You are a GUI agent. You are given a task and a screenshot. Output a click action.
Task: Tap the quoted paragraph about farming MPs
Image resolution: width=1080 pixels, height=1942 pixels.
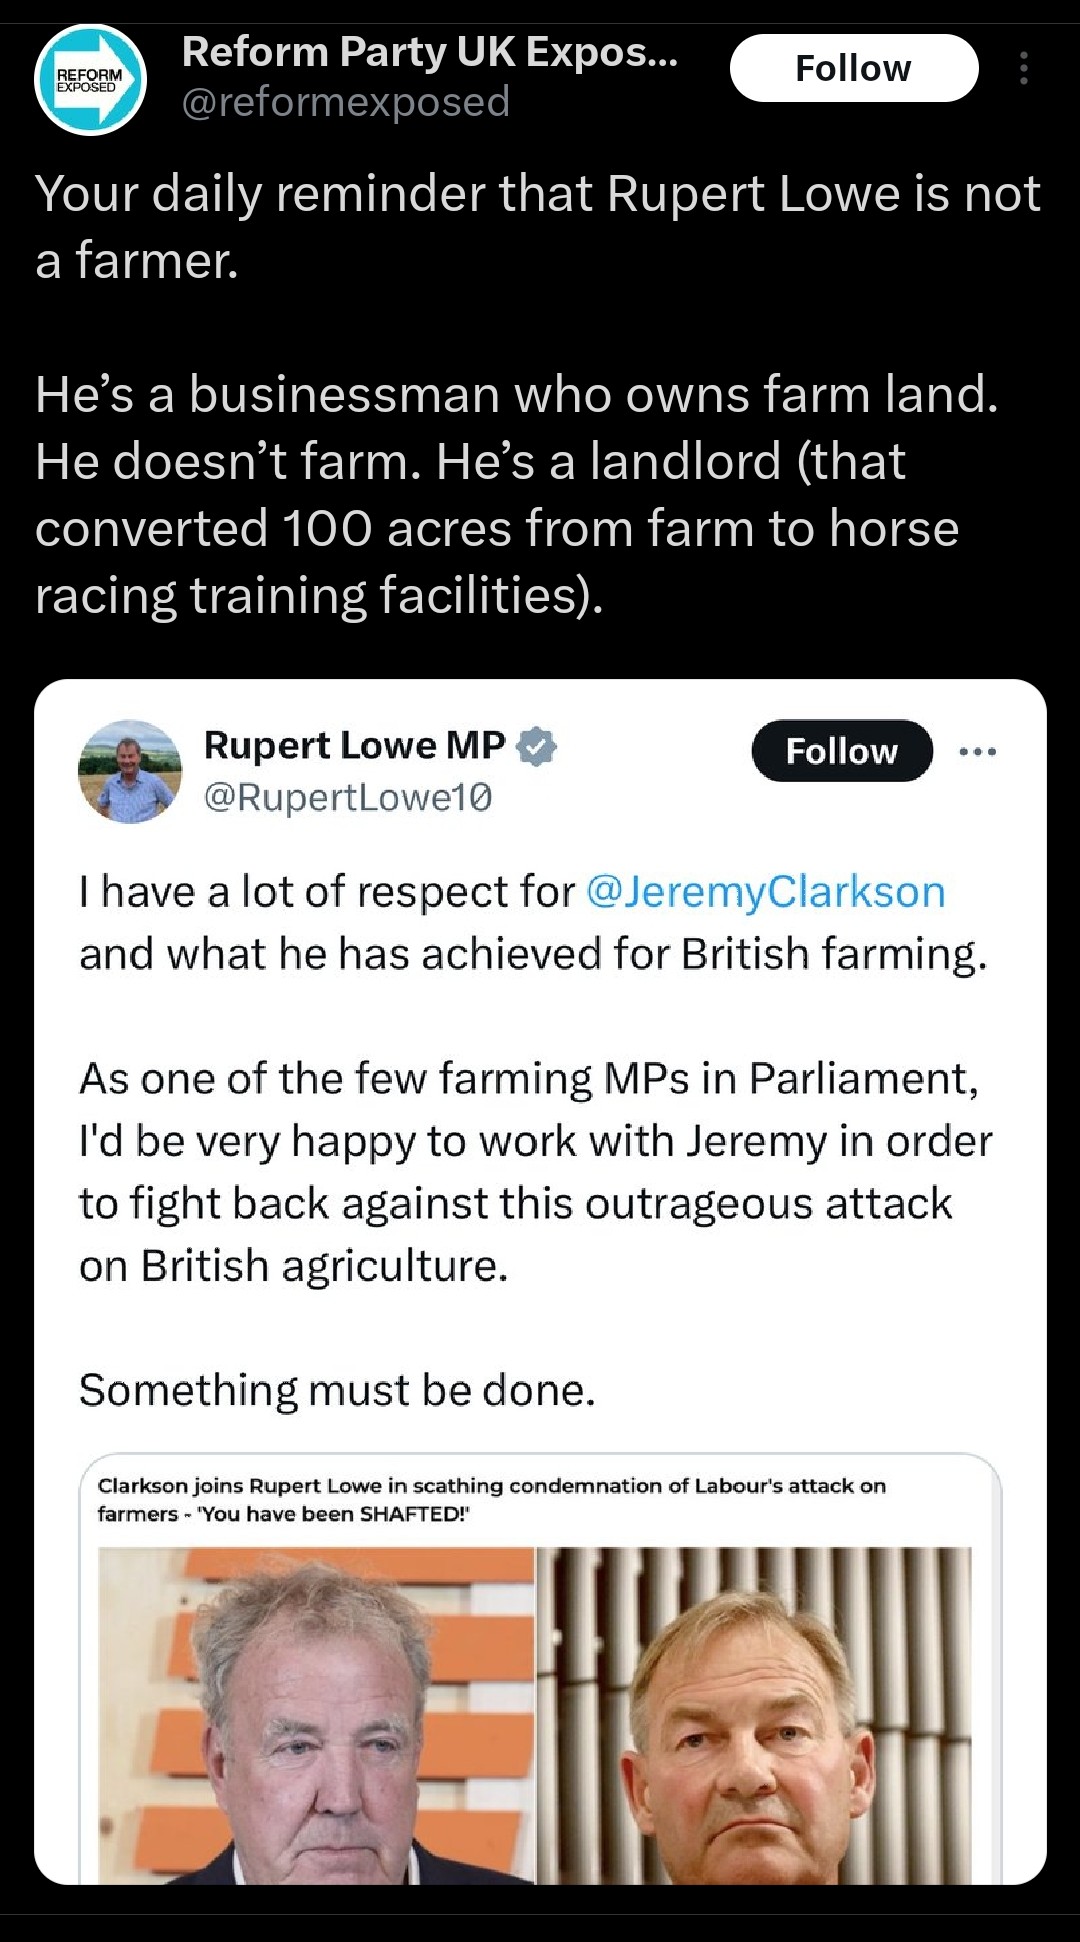(535, 1171)
